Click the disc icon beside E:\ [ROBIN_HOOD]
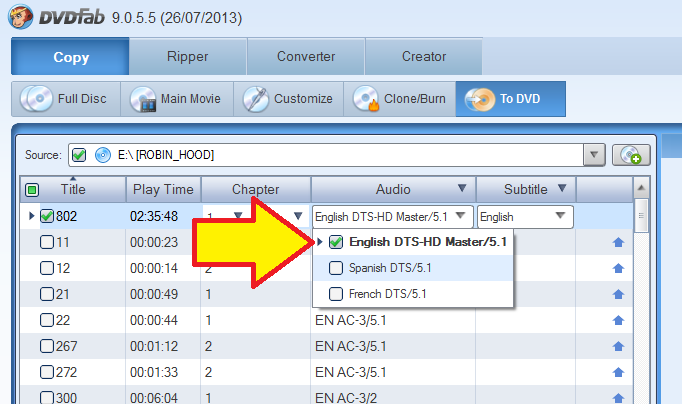The height and width of the screenshot is (404, 682). [x=103, y=155]
